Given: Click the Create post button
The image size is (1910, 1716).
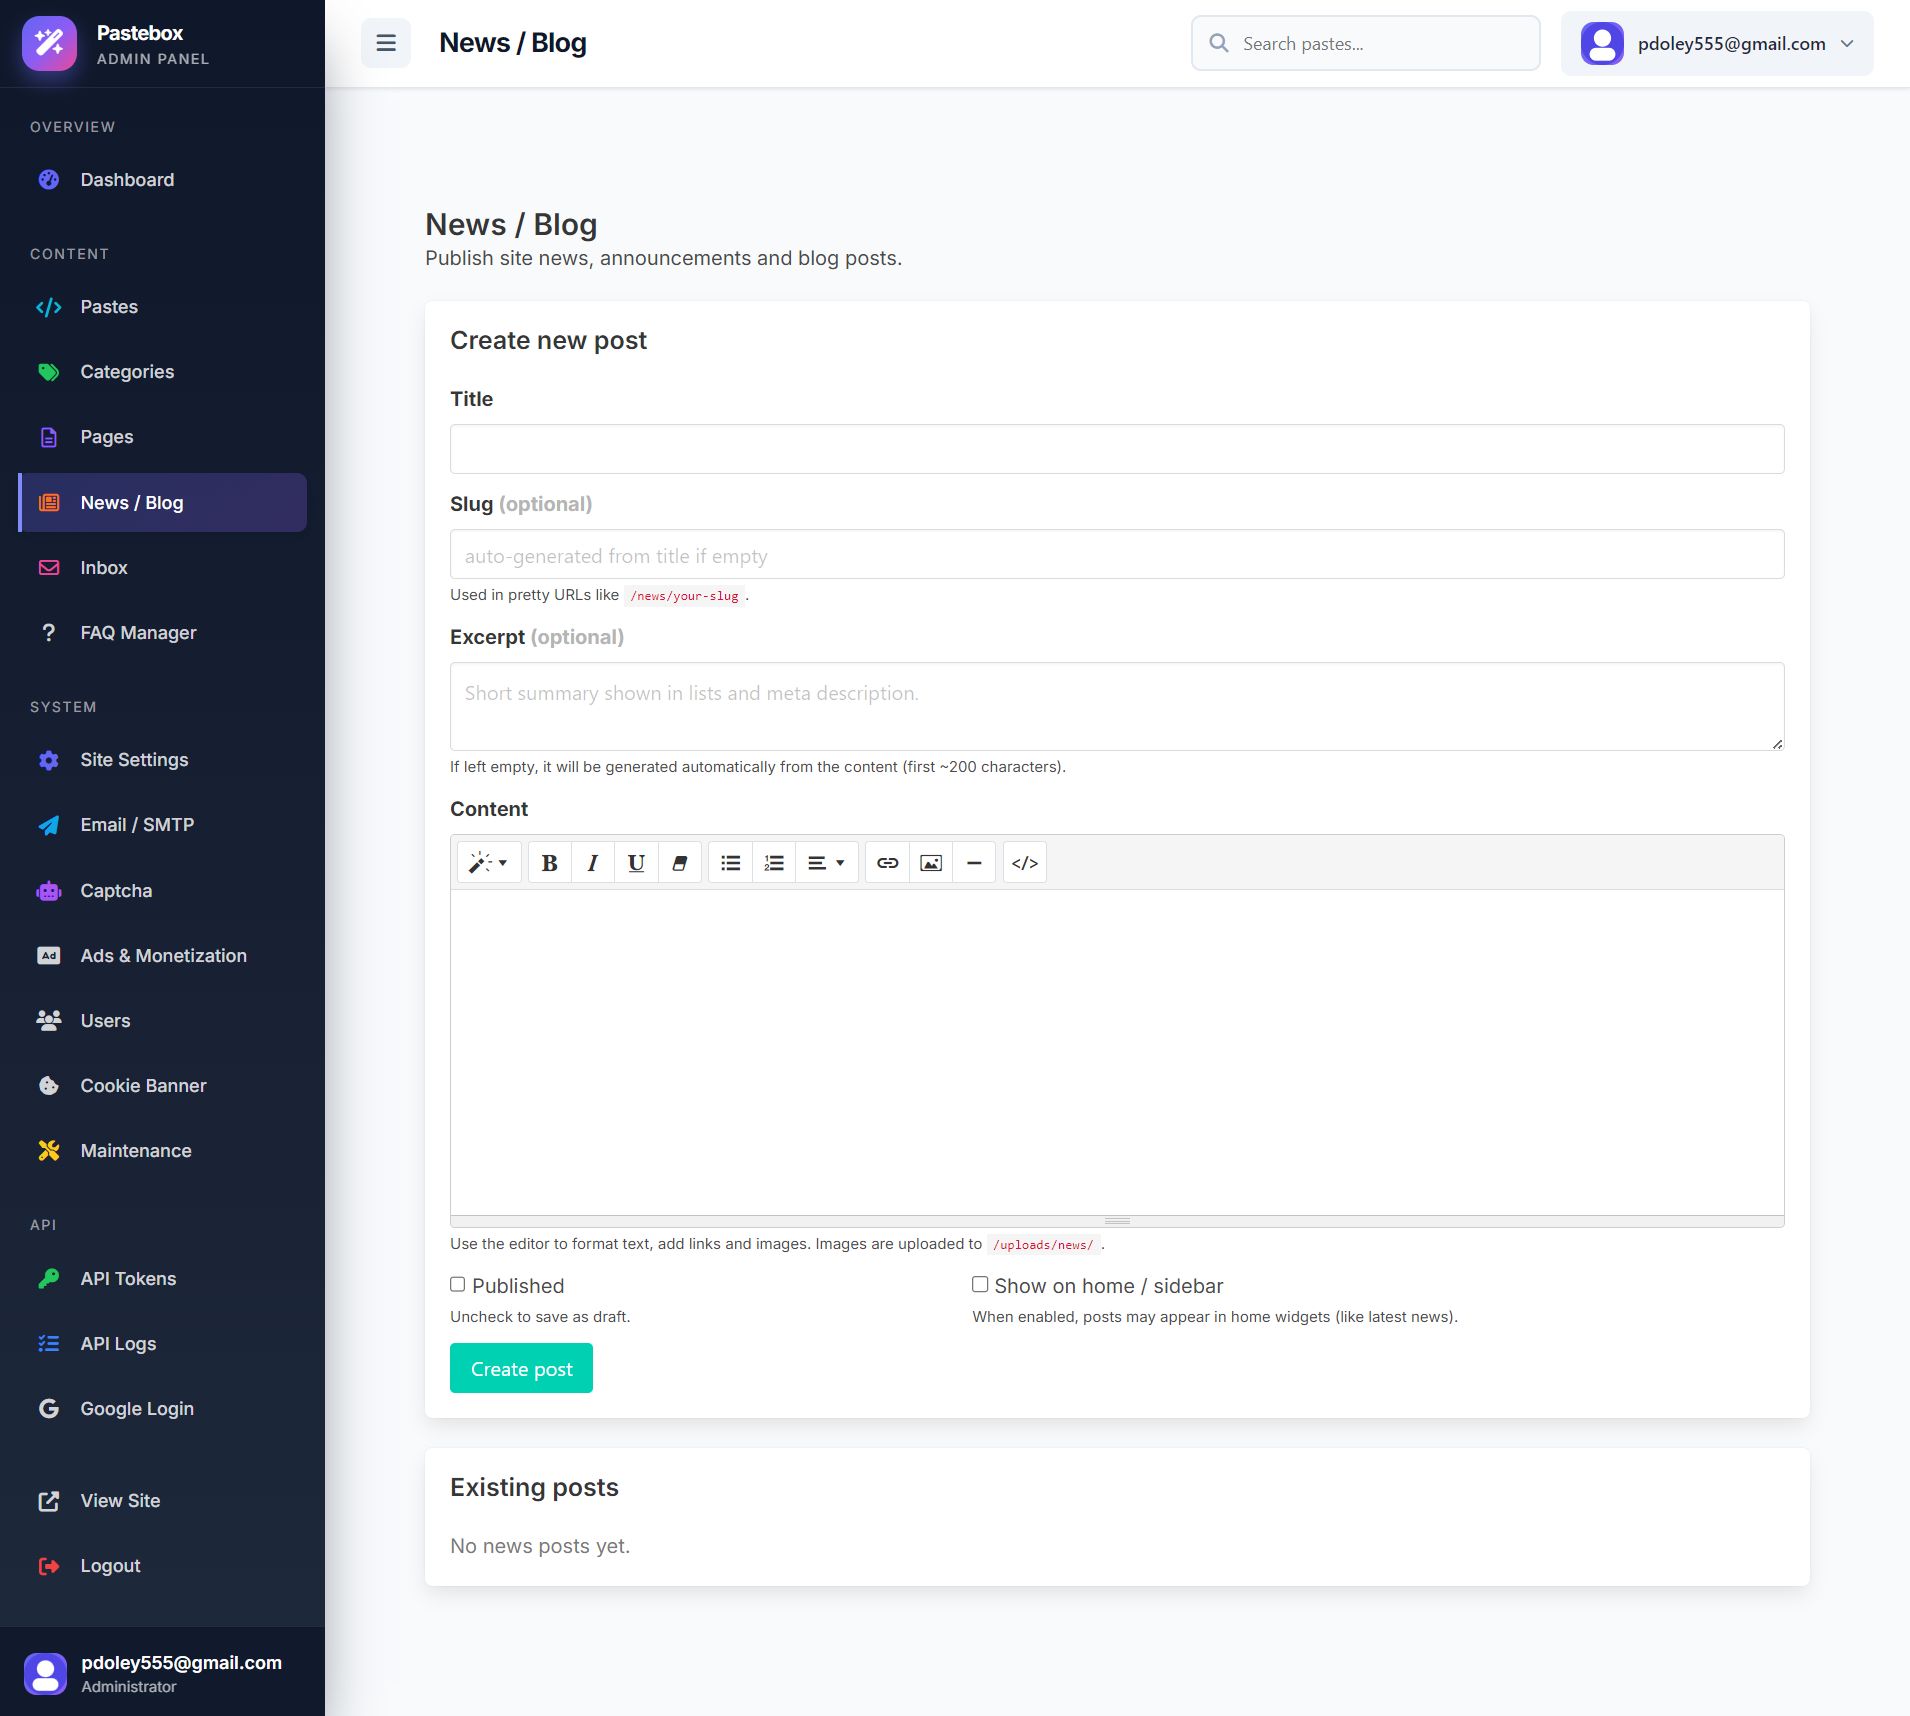Looking at the screenshot, I should (521, 1369).
